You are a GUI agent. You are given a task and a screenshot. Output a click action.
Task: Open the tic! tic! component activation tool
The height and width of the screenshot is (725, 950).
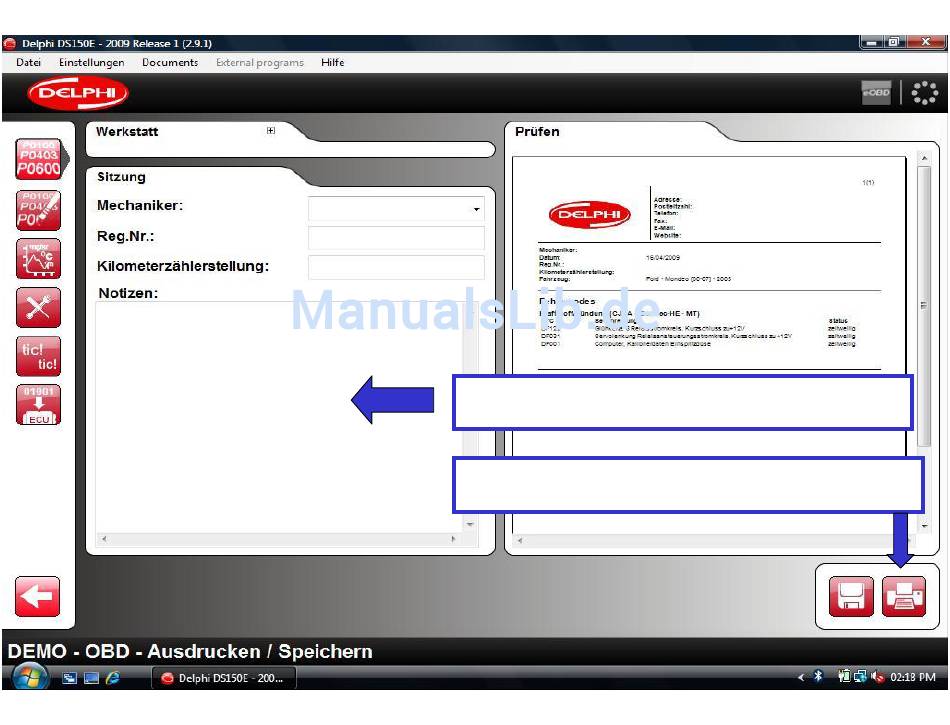tap(39, 356)
